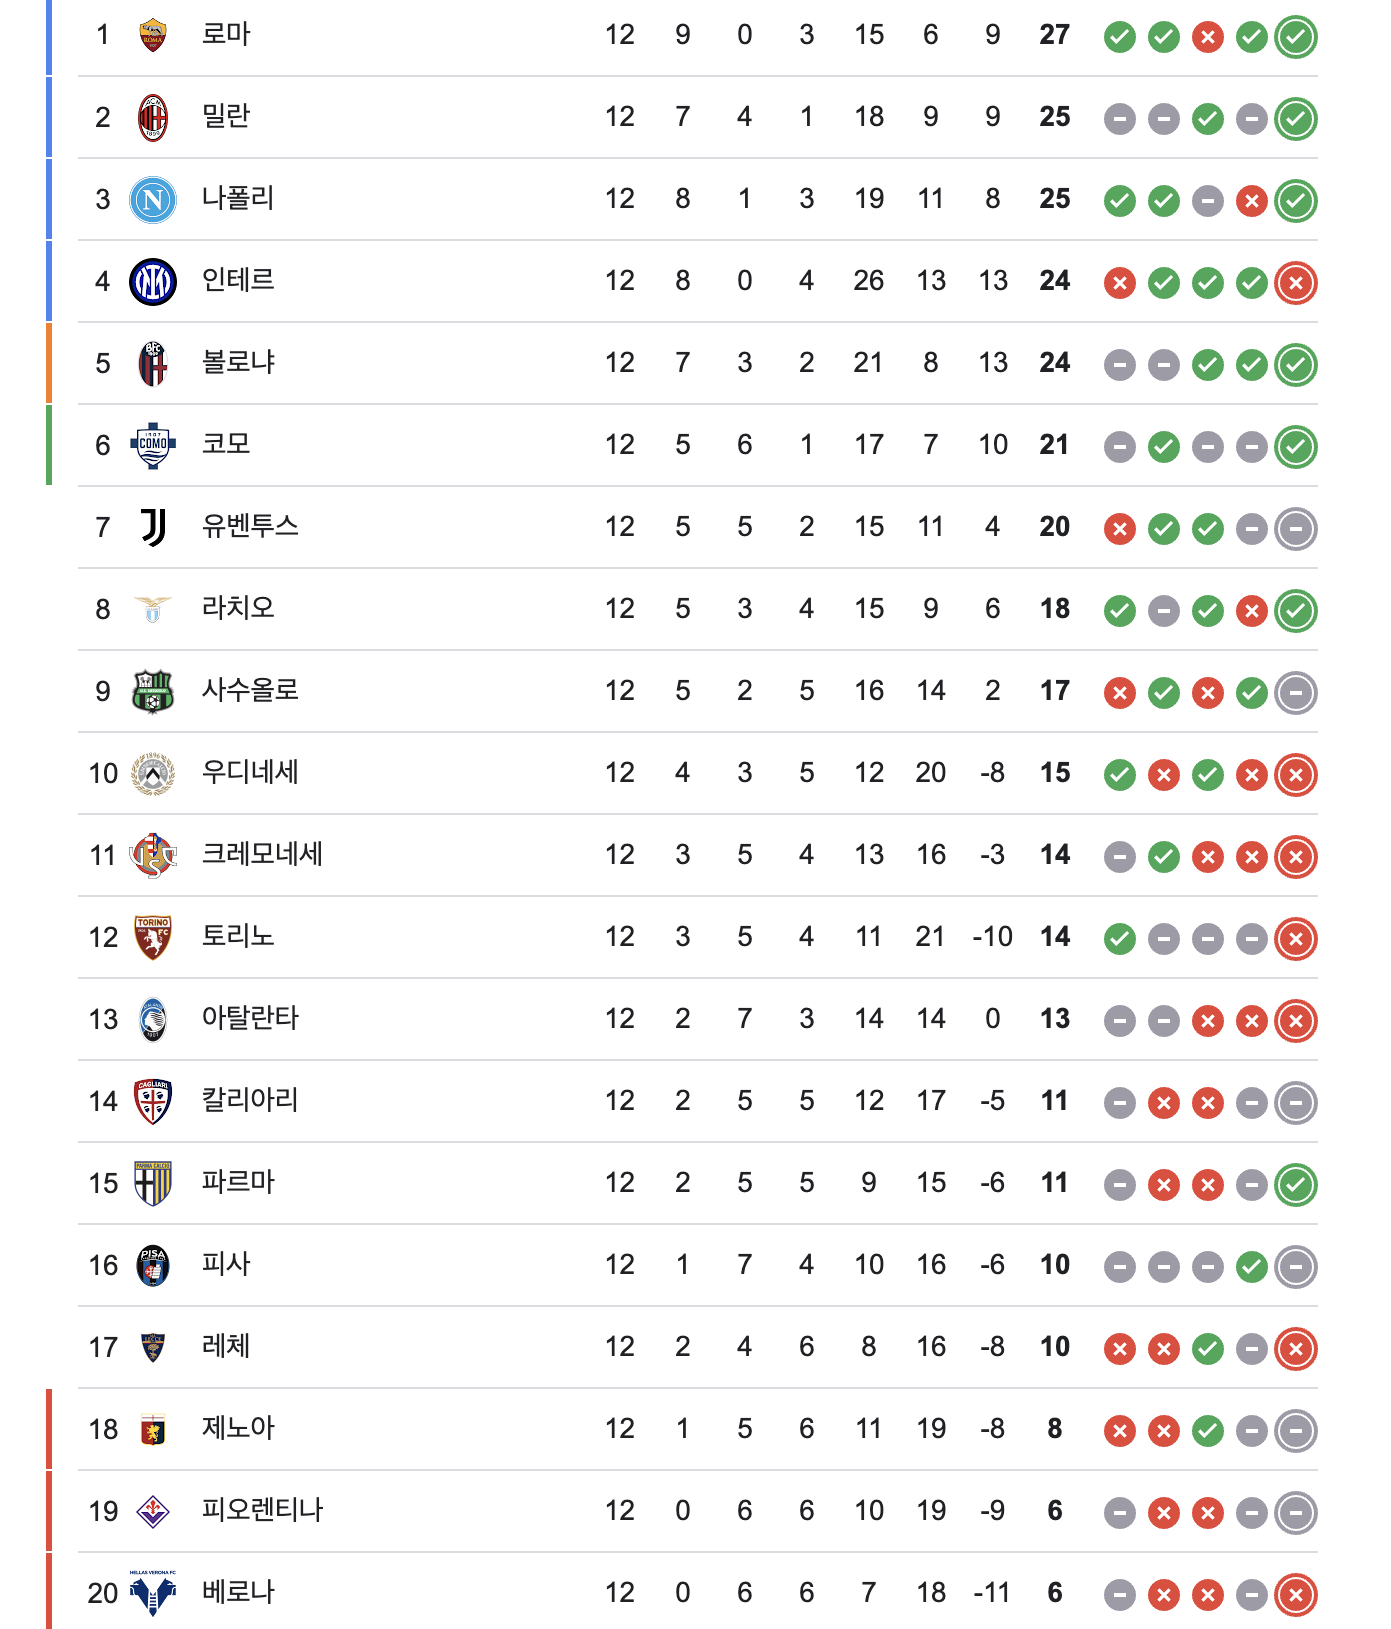1391x1629 pixels.
Task: Click the Fiorentina club logo
Action: click(153, 1511)
